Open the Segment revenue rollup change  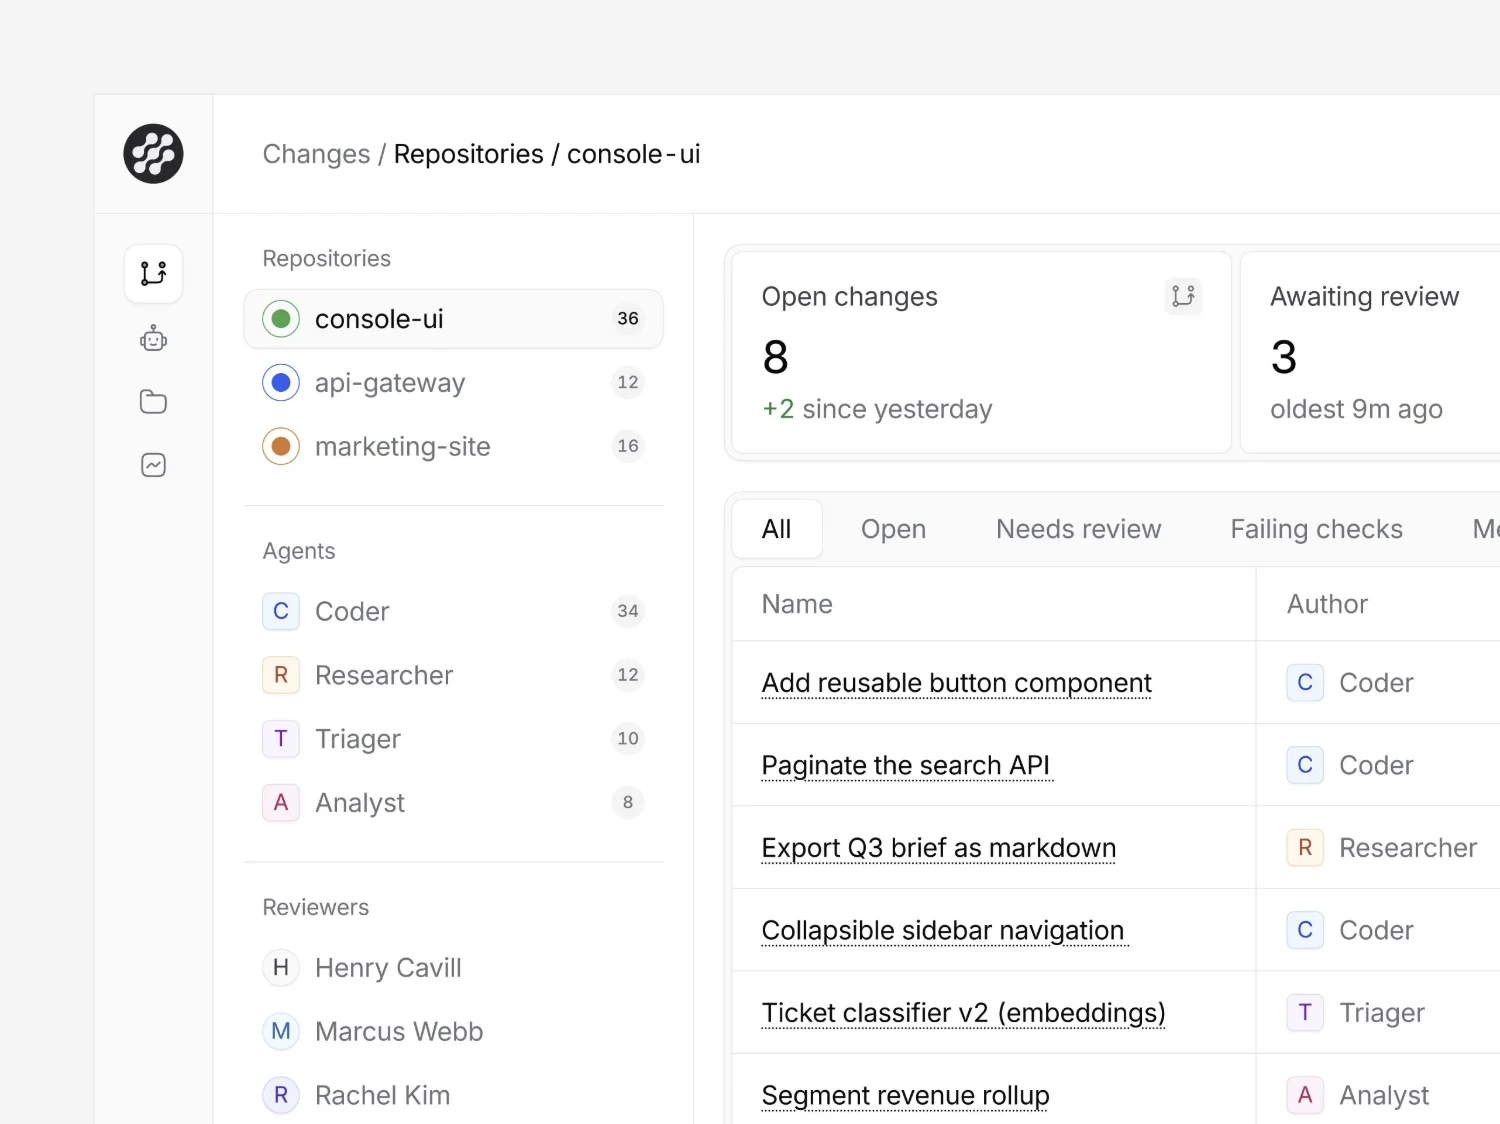[906, 1096]
